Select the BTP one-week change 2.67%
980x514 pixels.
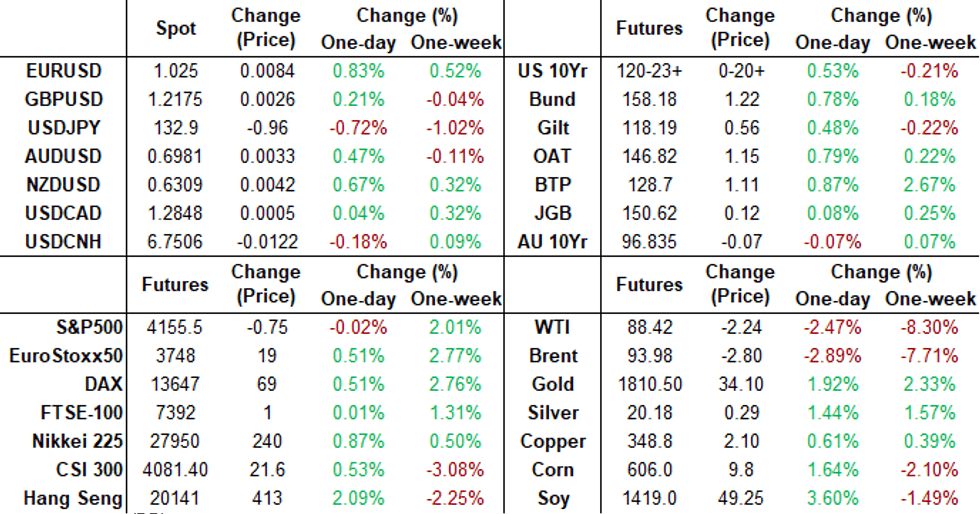930,185
